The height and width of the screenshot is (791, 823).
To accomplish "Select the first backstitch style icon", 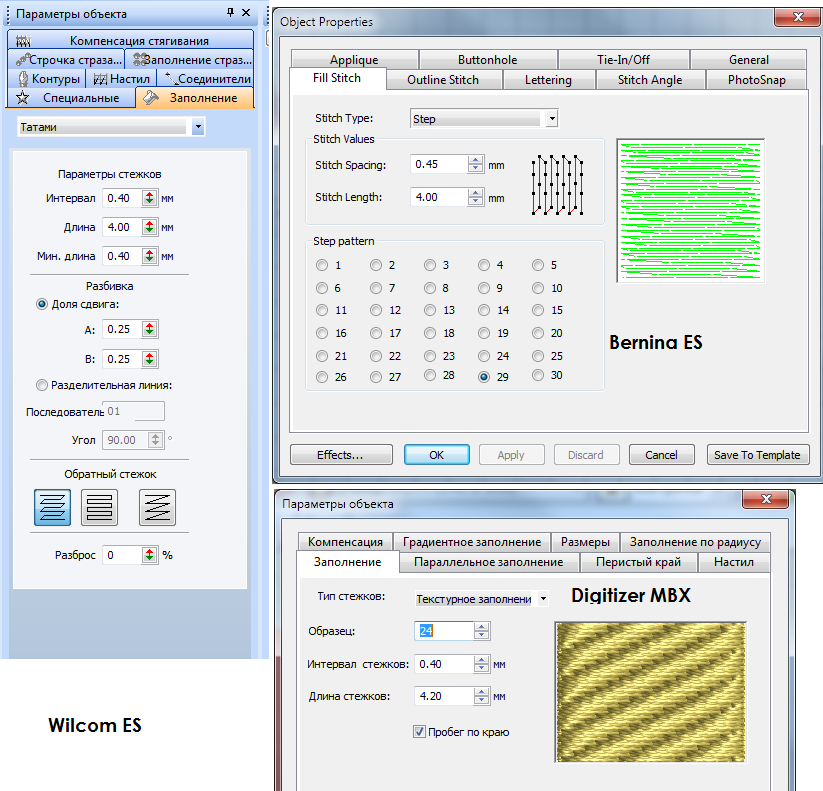I will [x=52, y=507].
